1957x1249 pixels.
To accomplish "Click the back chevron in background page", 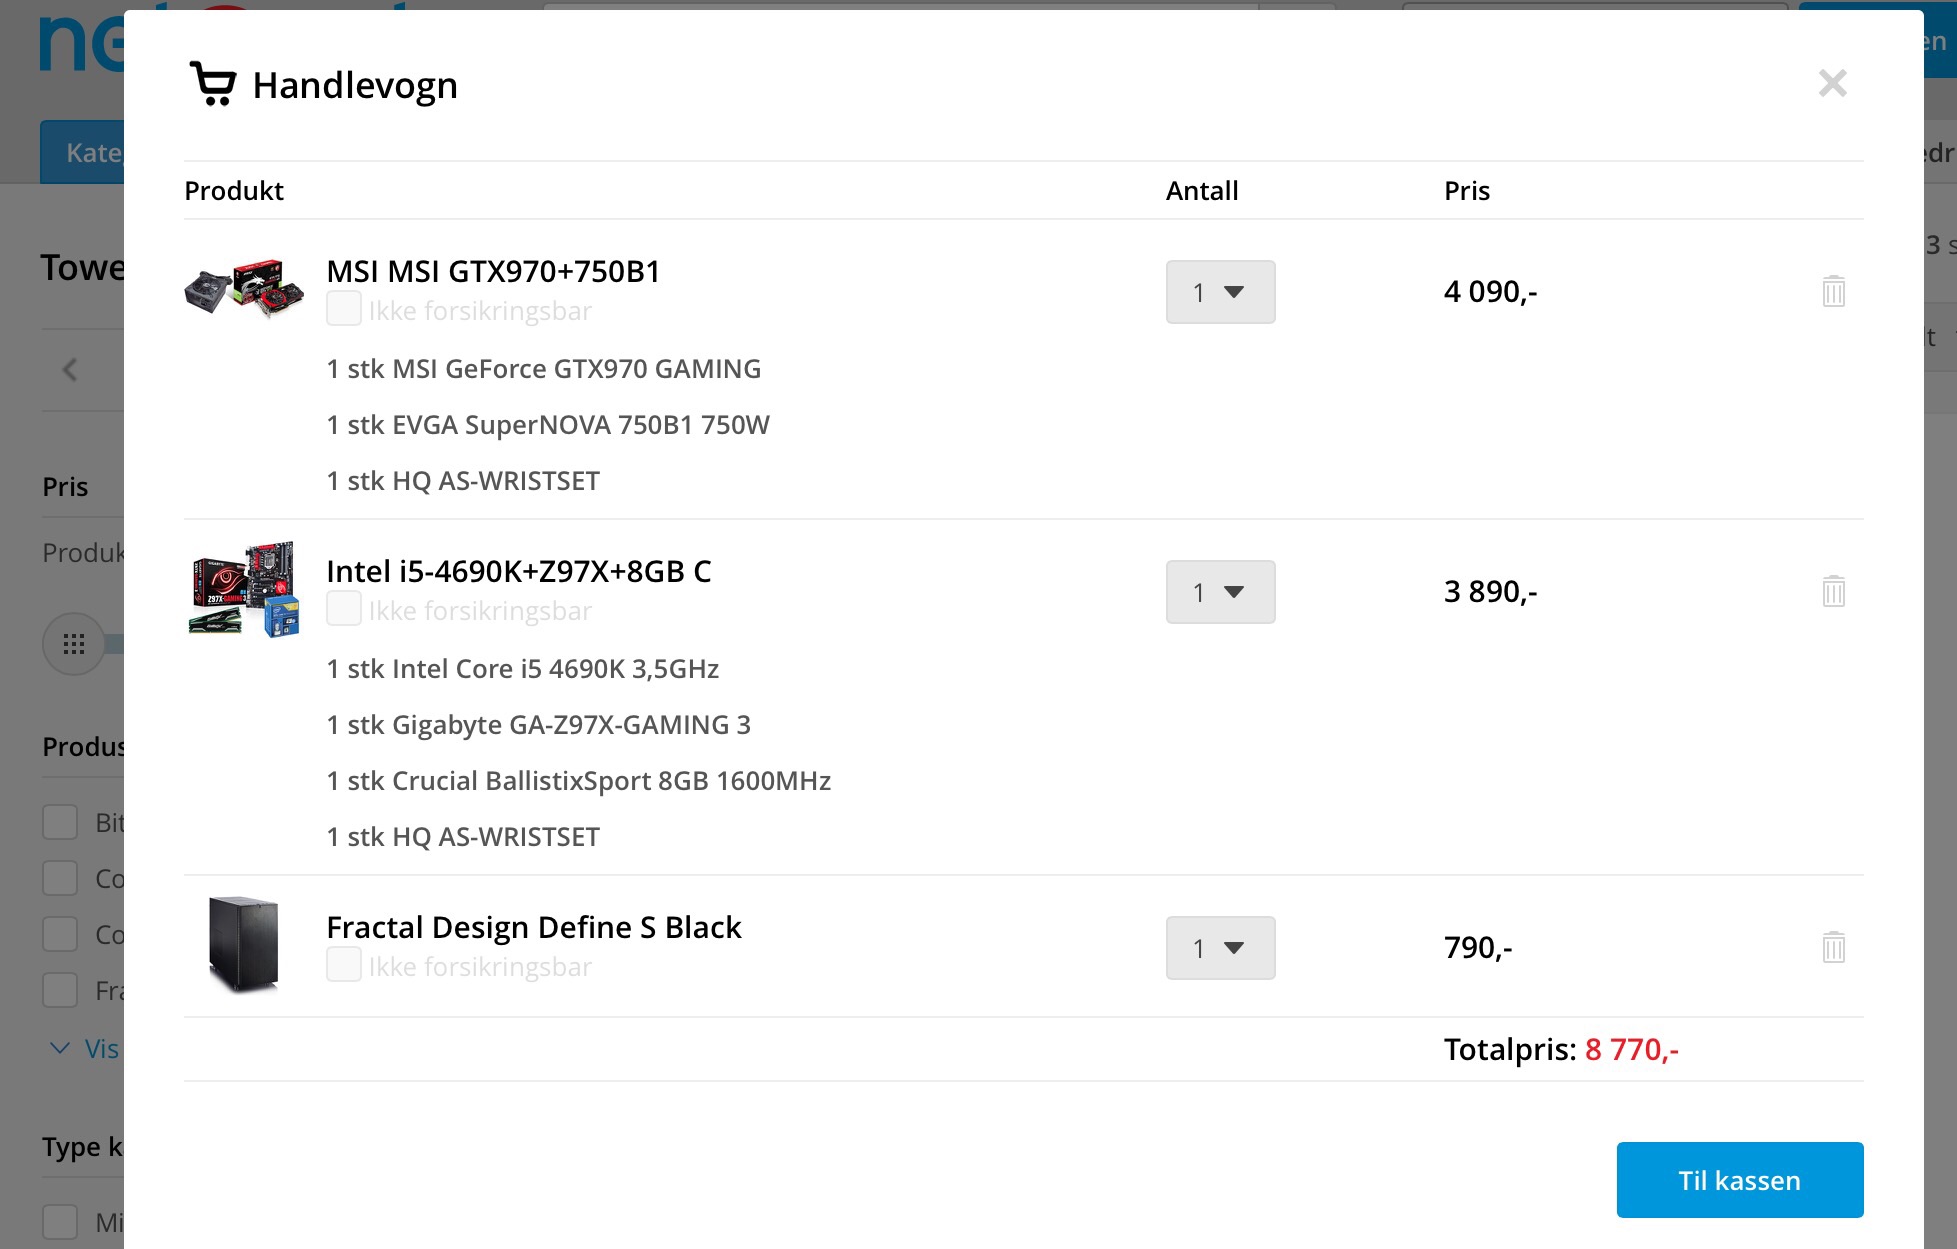I will pyautogui.click(x=70, y=370).
